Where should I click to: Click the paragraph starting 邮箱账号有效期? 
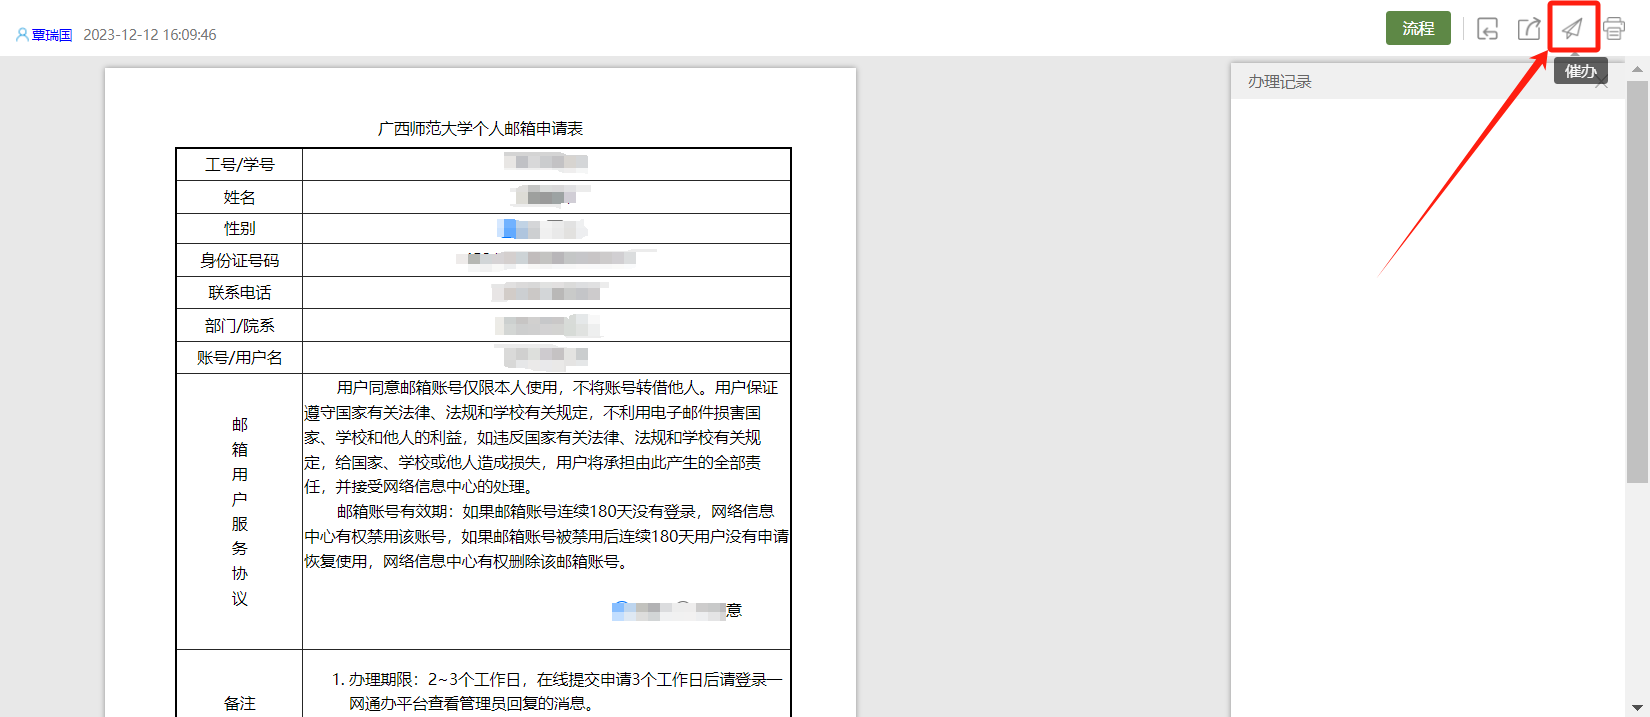point(546,537)
